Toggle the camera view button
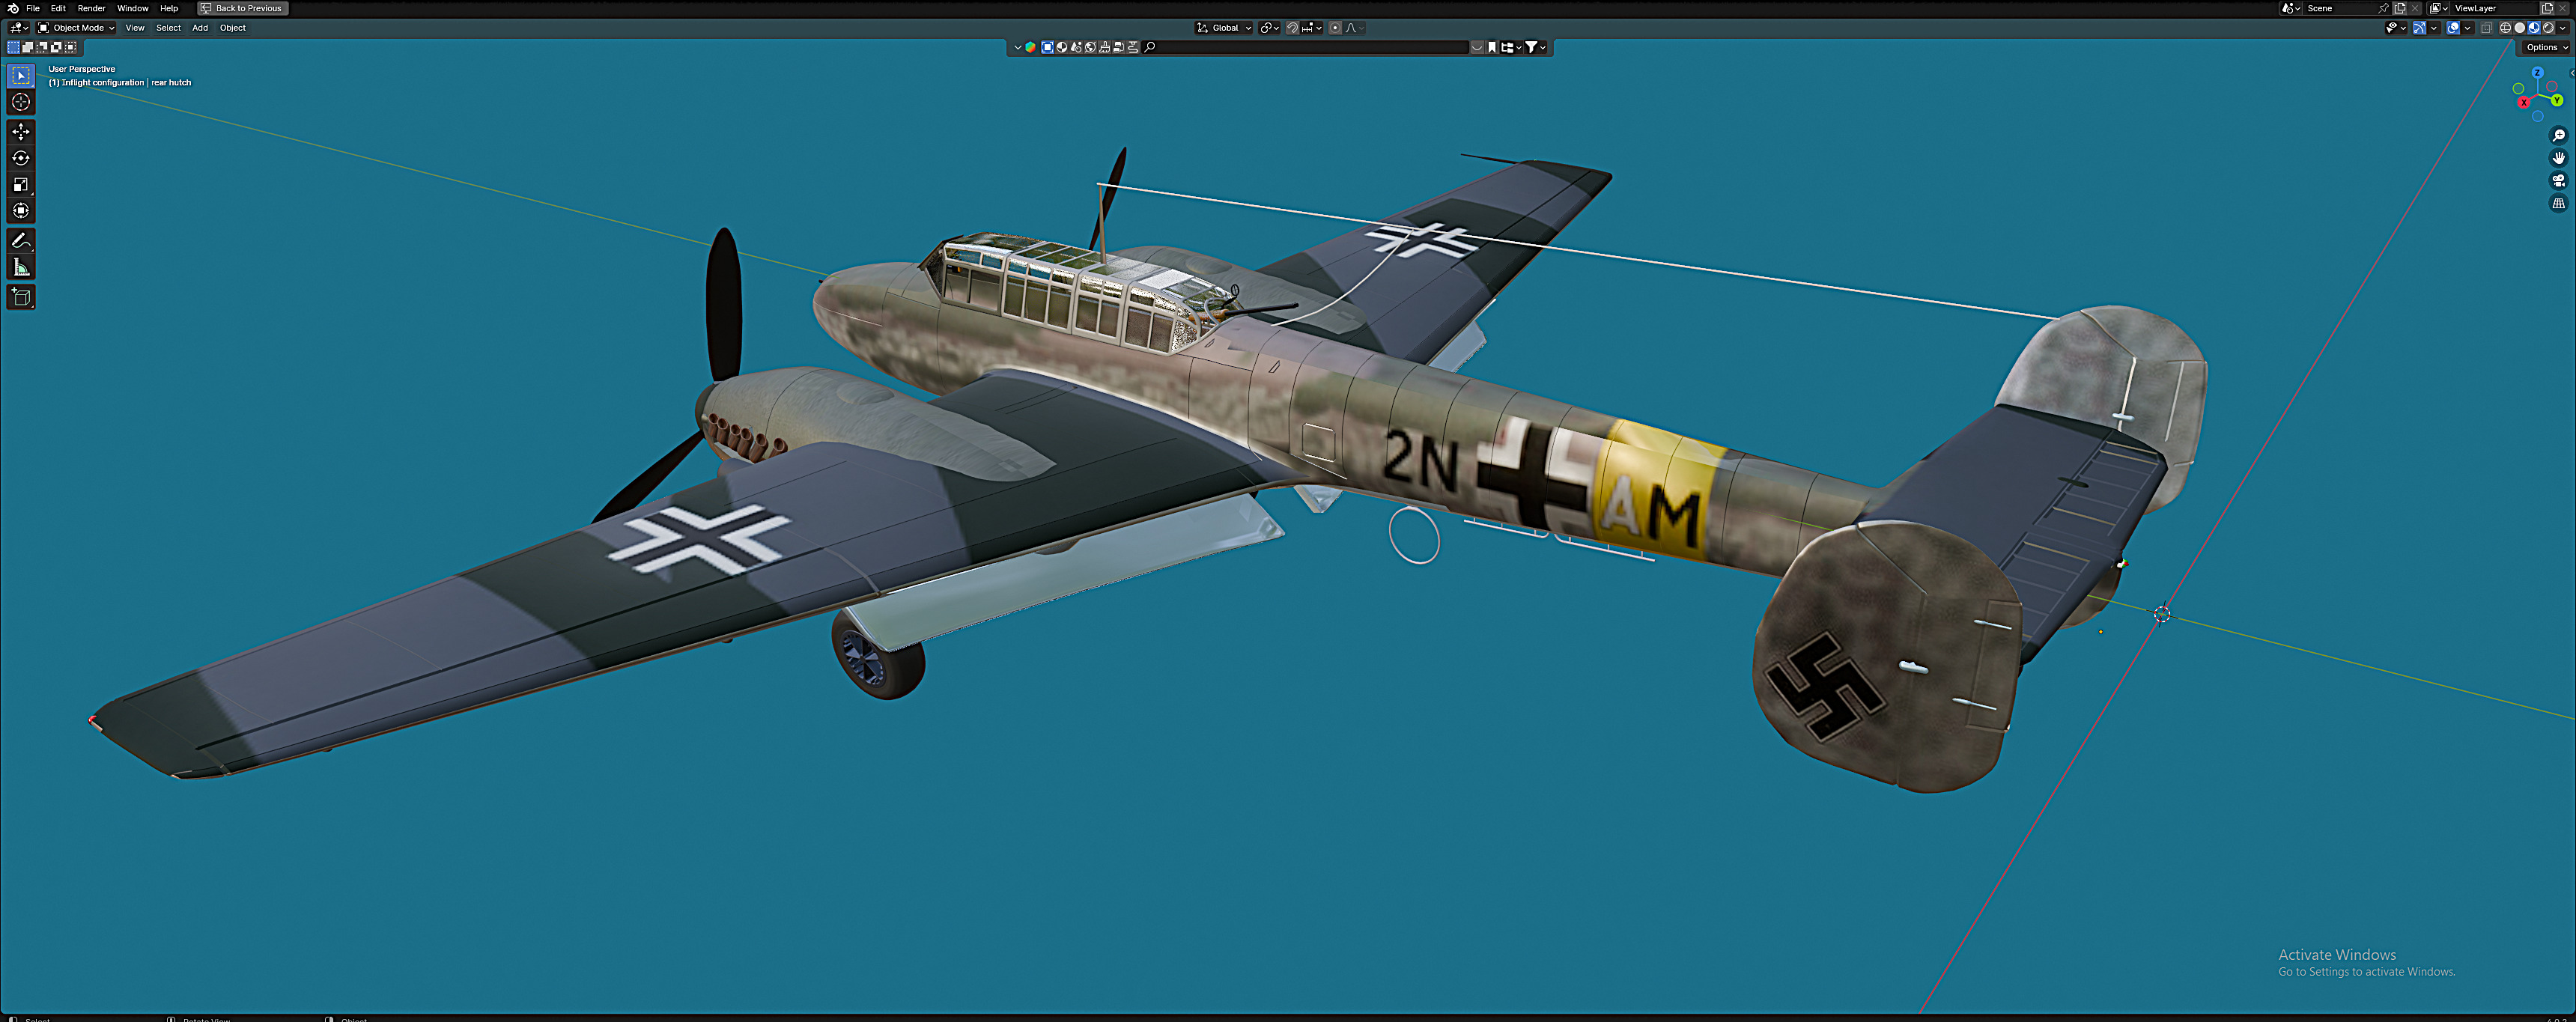2576x1022 pixels. (x=2559, y=181)
